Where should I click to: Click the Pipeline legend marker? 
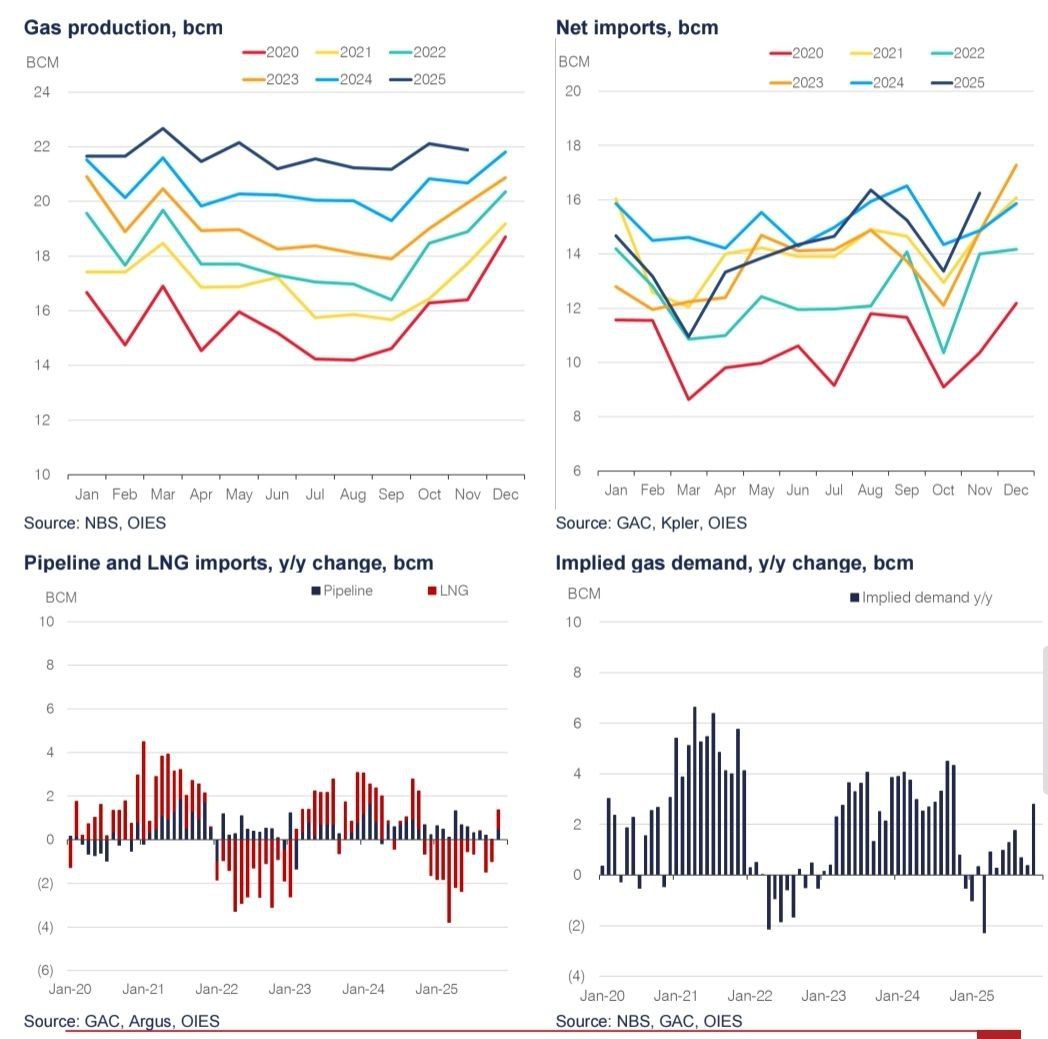click(x=317, y=590)
